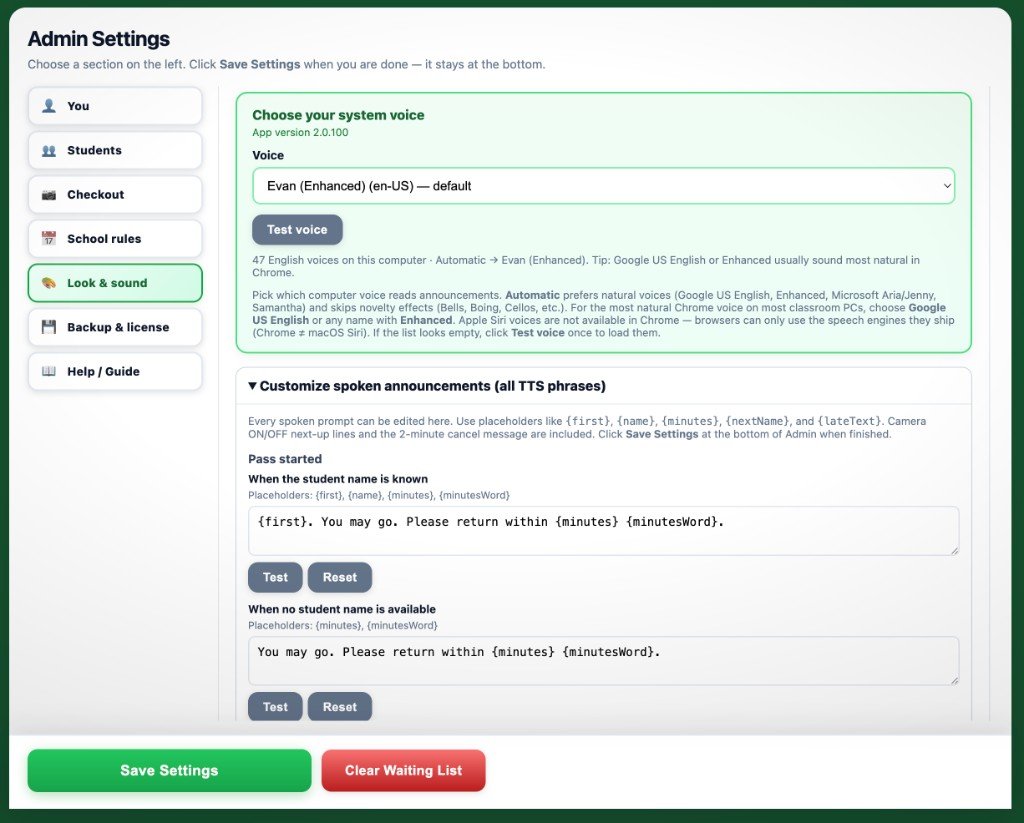This screenshot has width=1024, height=823.
Task: Test the known student name announcement
Action: 275,577
